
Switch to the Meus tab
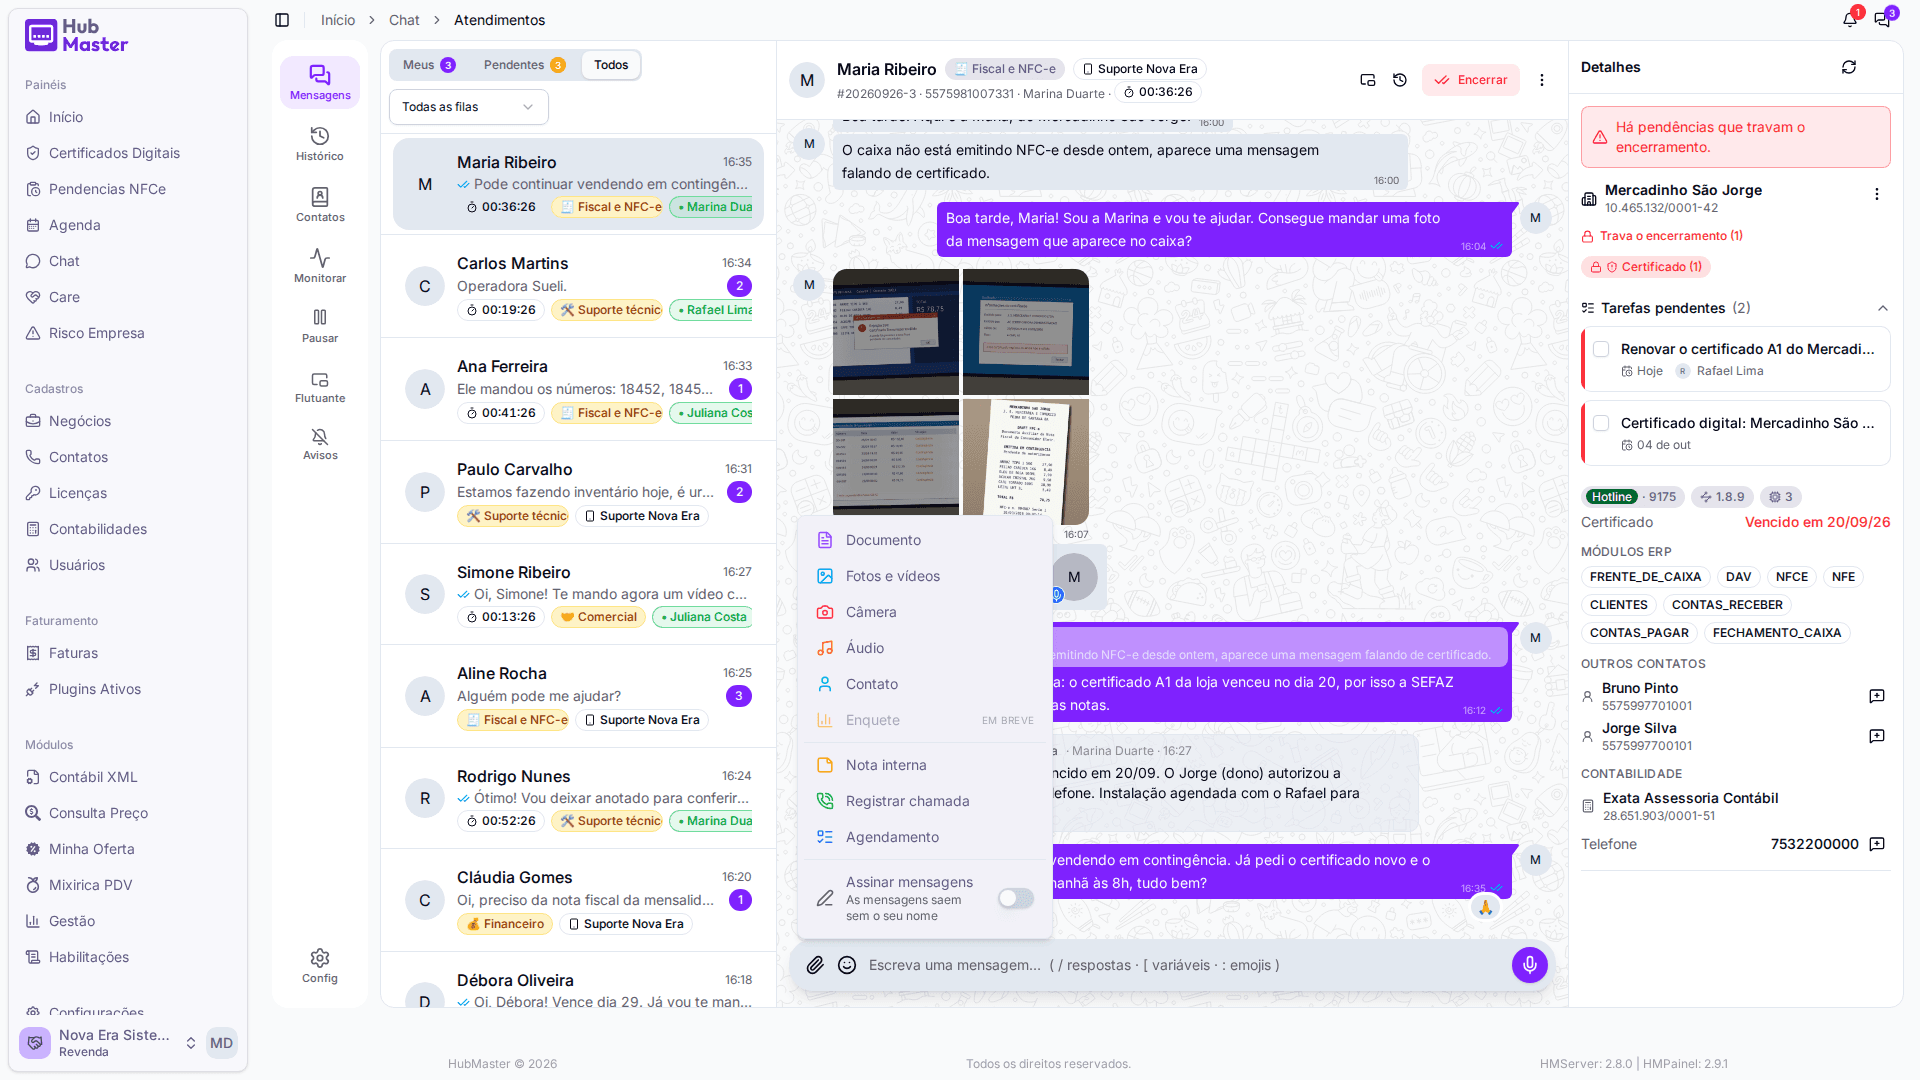(x=429, y=65)
